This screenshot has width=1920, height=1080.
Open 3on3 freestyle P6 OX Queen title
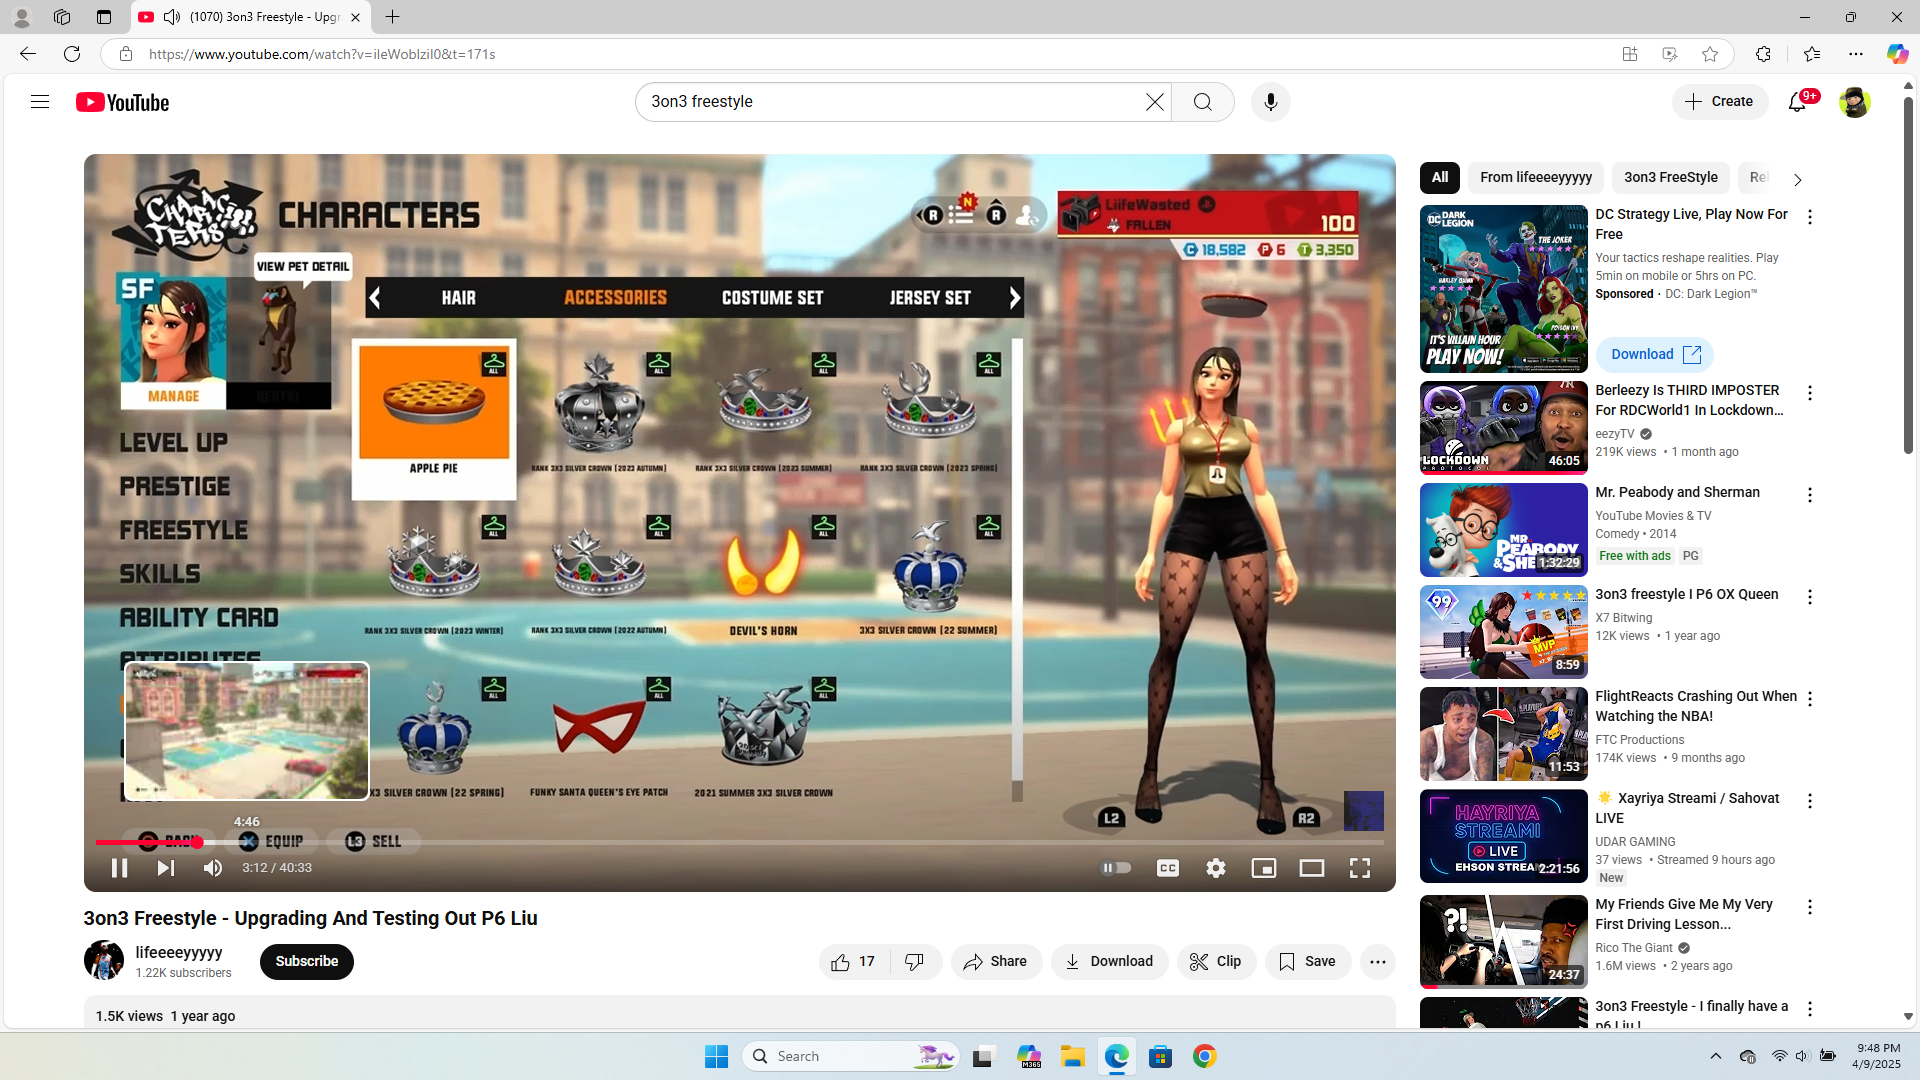click(x=1687, y=594)
